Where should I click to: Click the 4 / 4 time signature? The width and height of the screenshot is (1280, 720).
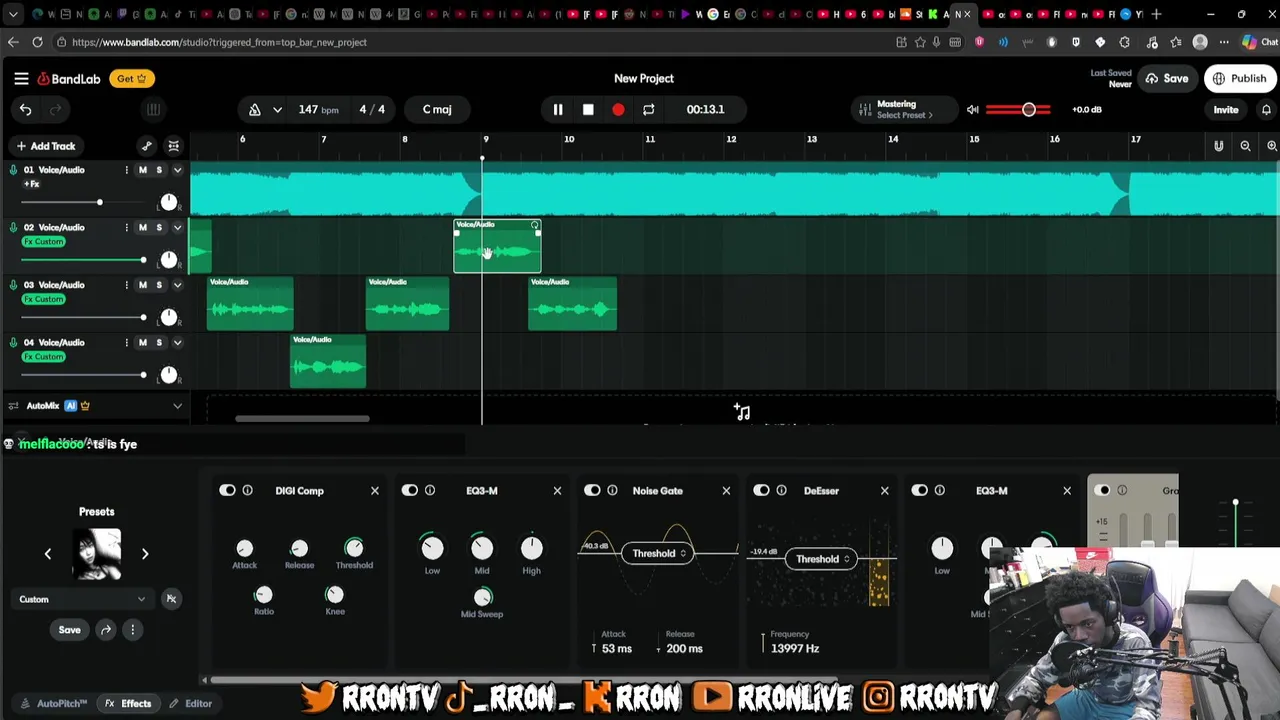point(372,110)
